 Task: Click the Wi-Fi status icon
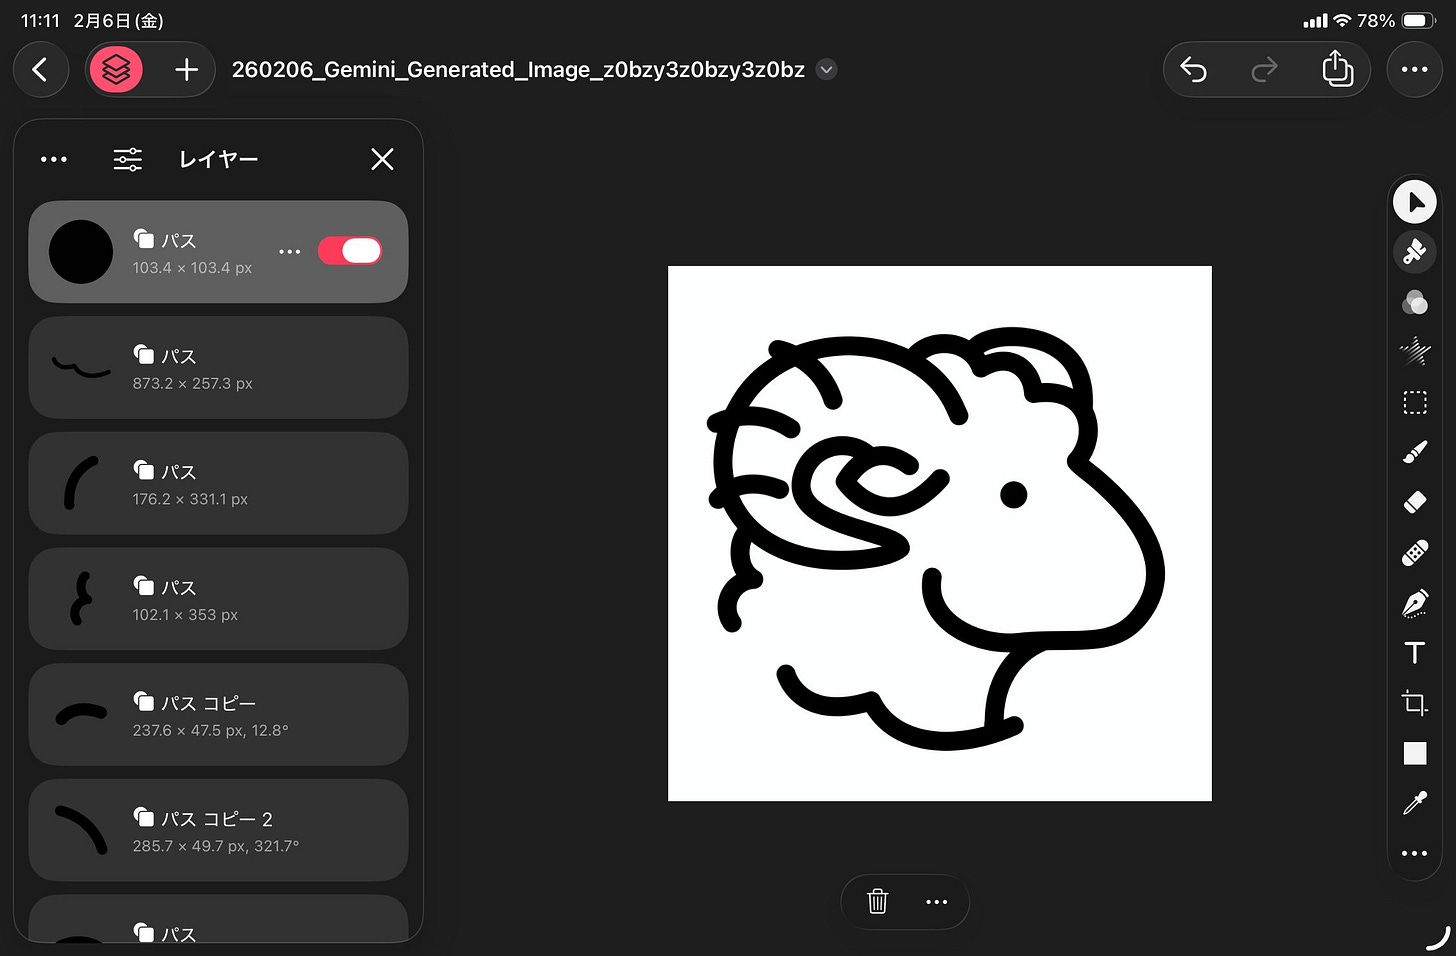tap(1343, 20)
